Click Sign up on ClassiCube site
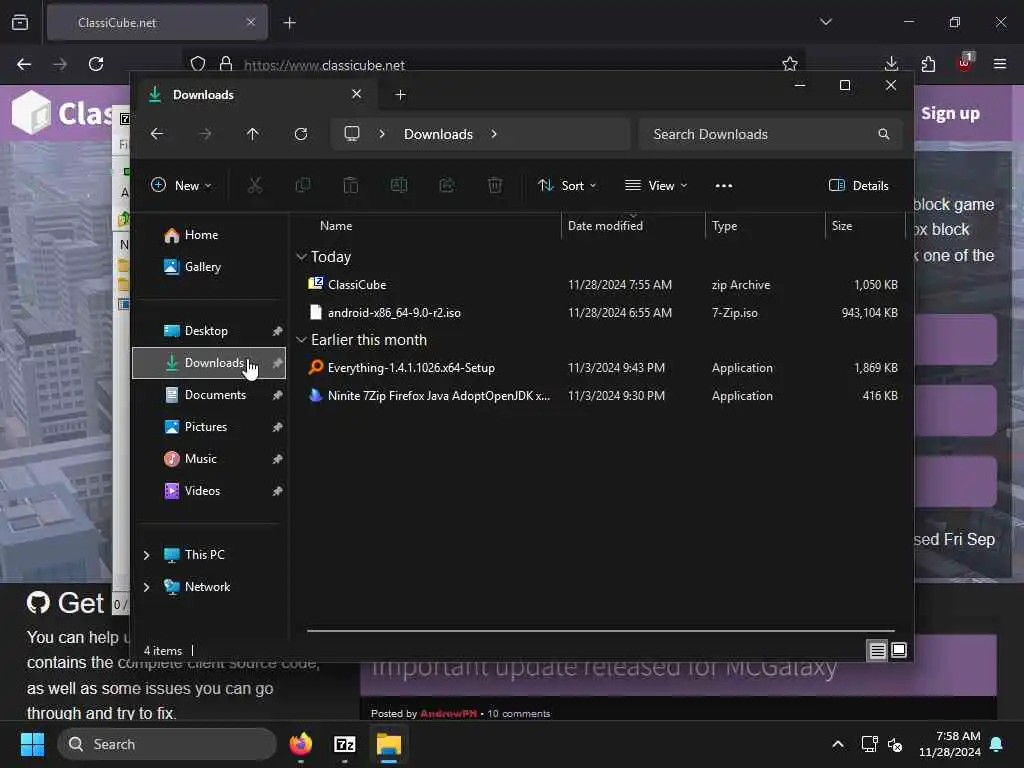Screen dimensions: 1024x768 [x=950, y=114]
